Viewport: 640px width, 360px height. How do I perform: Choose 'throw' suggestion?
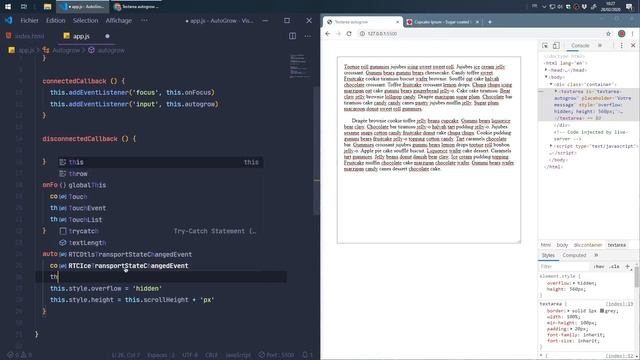click(x=160, y=173)
